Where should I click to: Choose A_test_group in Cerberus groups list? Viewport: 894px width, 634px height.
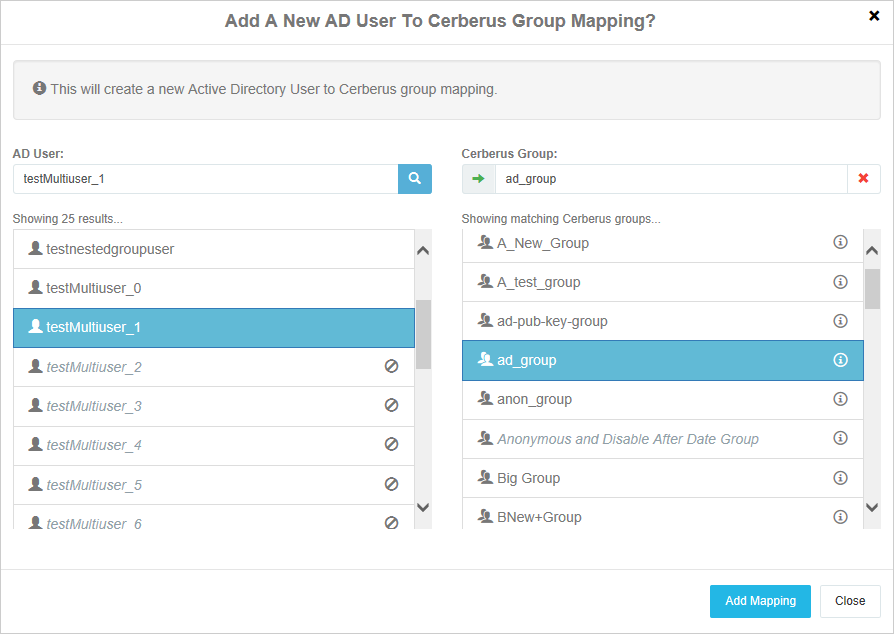539,282
